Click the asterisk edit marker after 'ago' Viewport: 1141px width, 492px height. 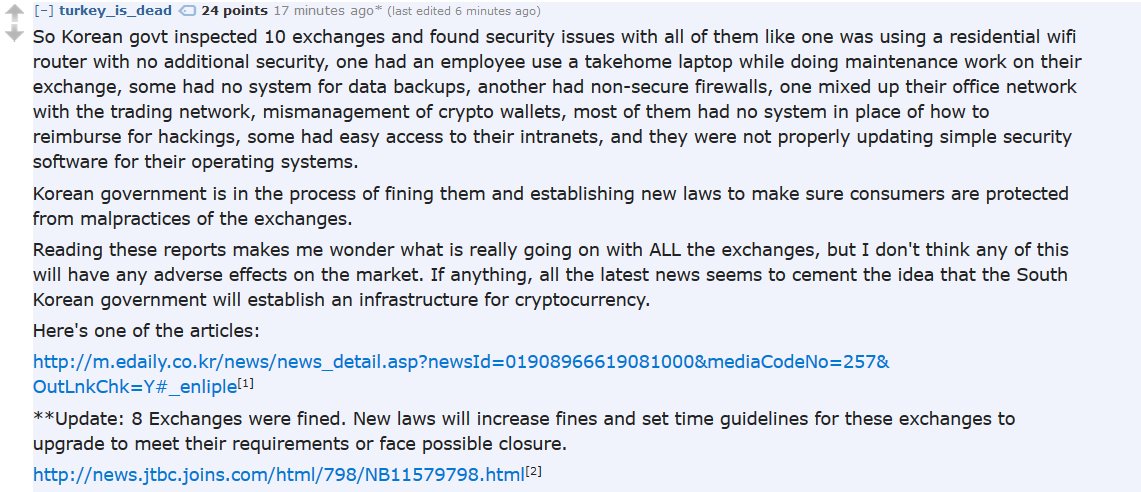(x=378, y=10)
